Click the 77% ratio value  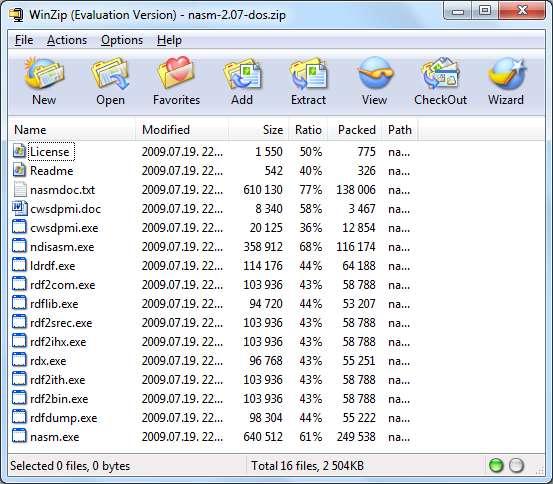tap(310, 190)
